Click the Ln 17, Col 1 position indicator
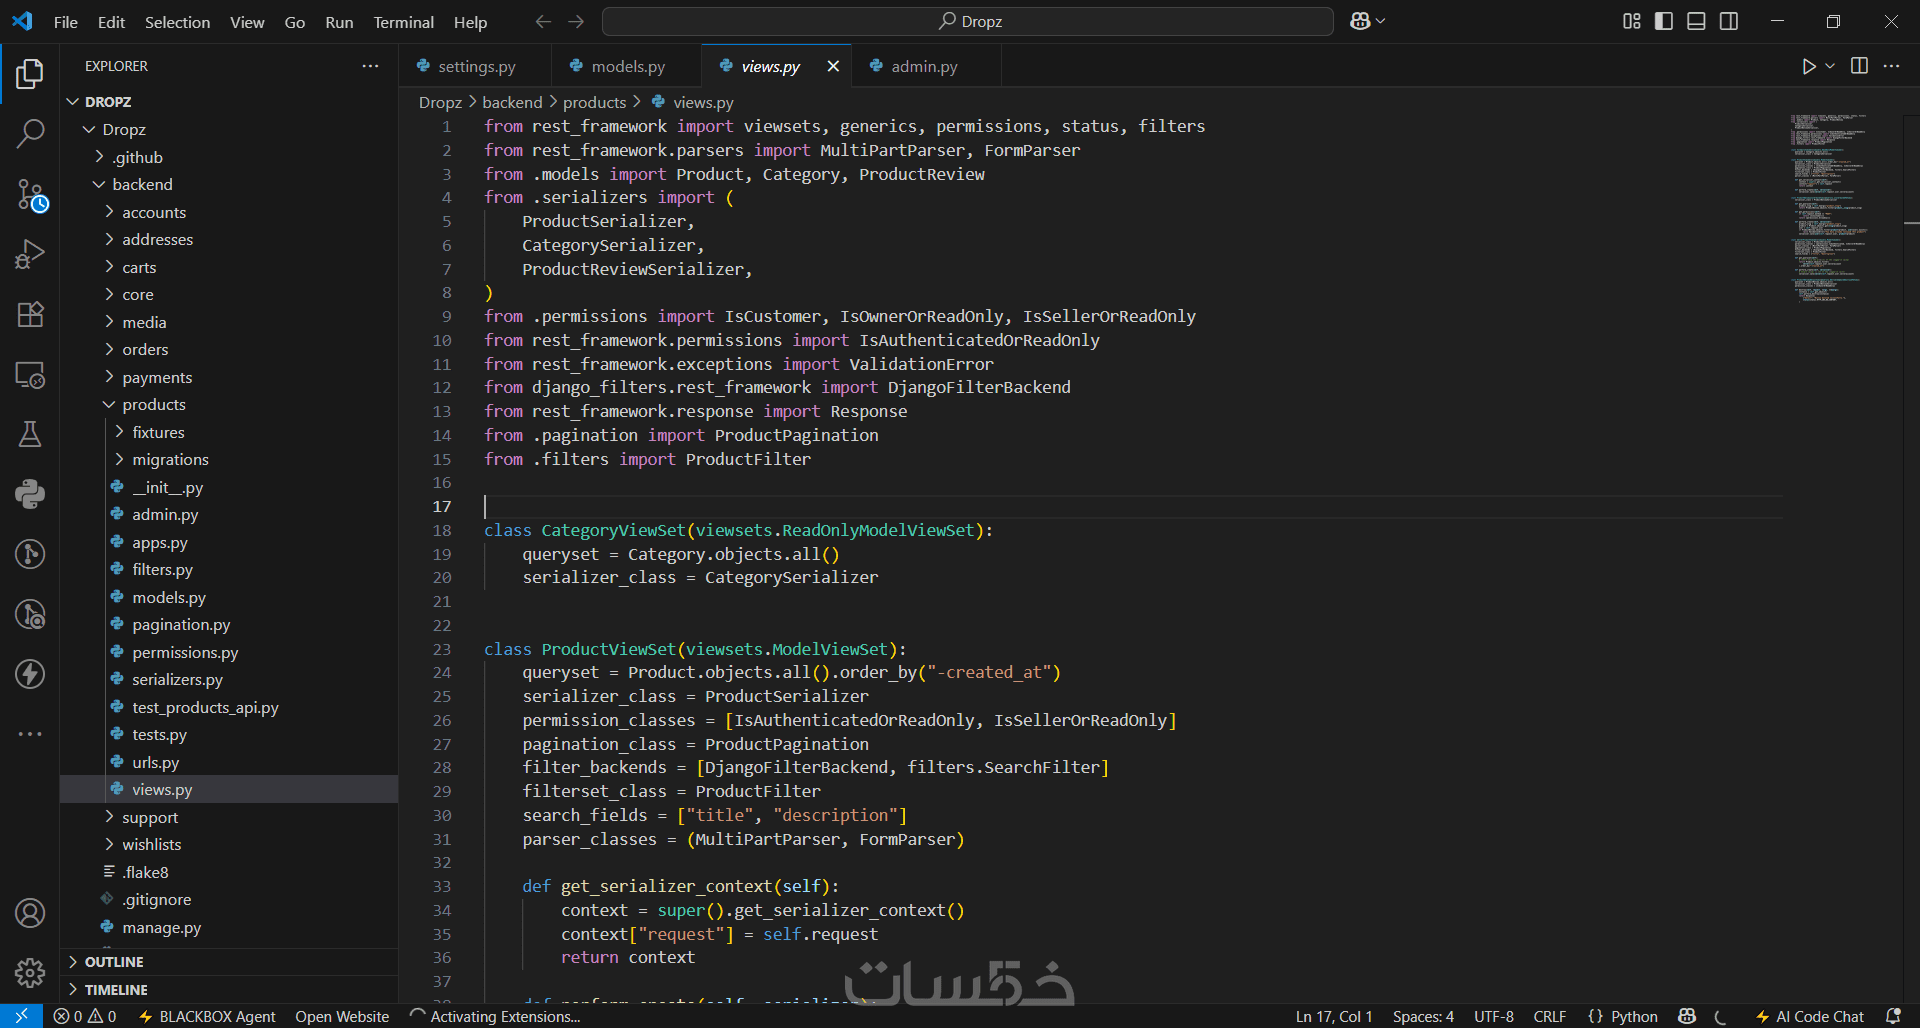This screenshot has width=1920, height=1028. point(1334,1016)
